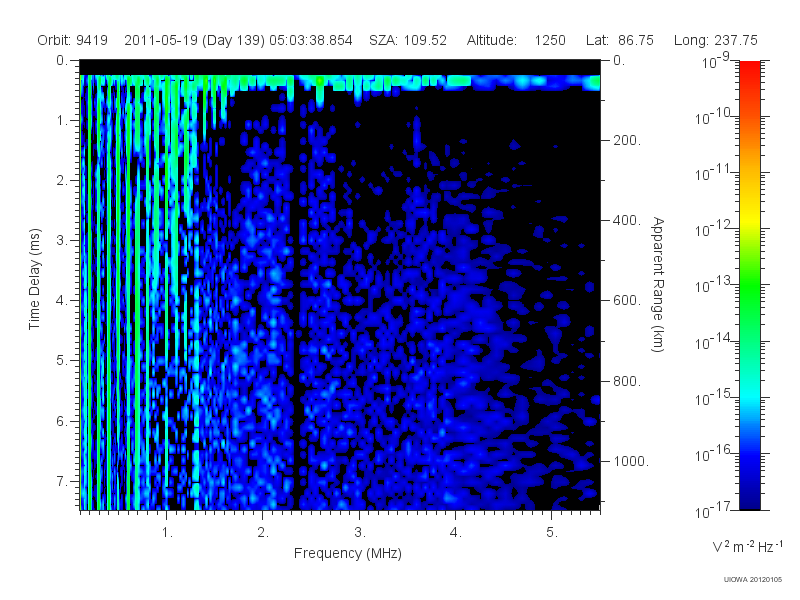Image resolution: width=800 pixels, height=600 pixels.
Task: Click the 600. apparent range tick label
Action: pos(627,301)
